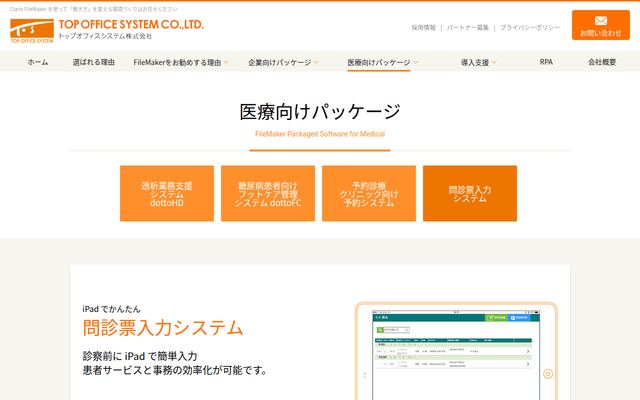This screenshot has width=640, height=400.
Task: Click the 患者サービスと事務の効率化が可能です text
Action: point(175,370)
